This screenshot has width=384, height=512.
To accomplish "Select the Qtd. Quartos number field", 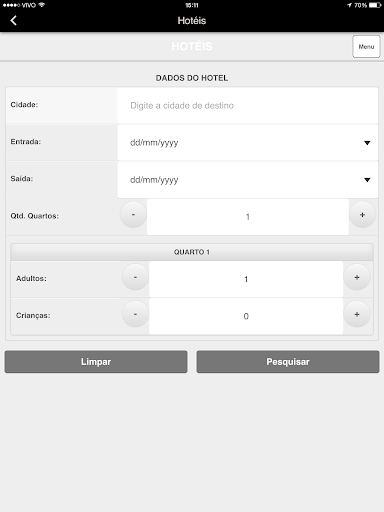I will point(248,217).
